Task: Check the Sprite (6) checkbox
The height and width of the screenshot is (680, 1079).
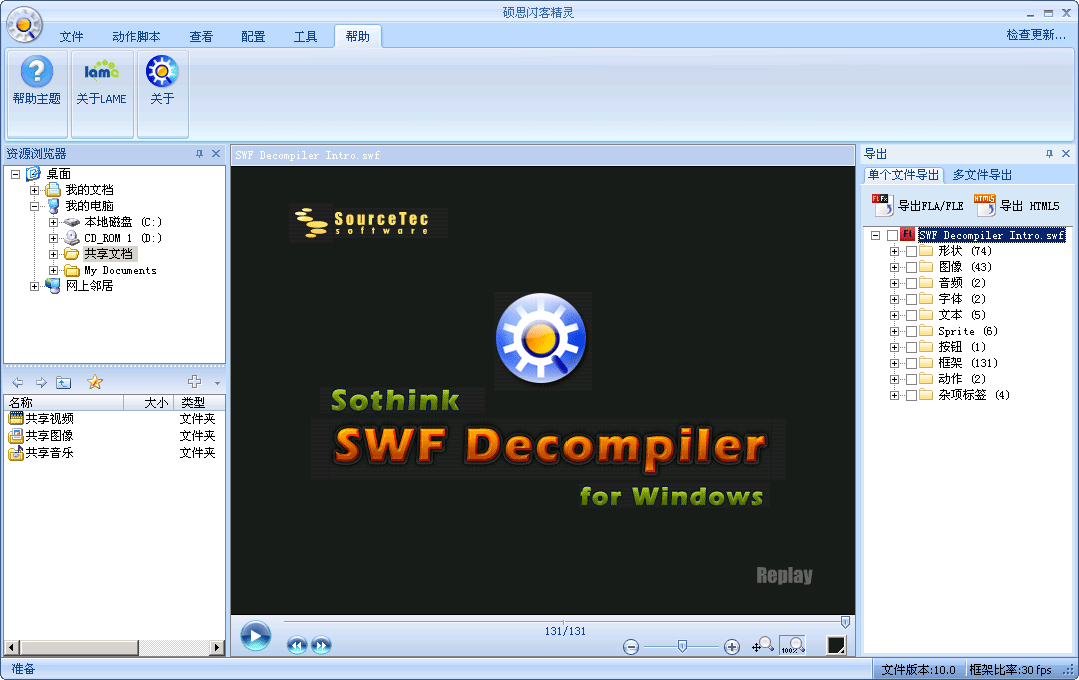Action: point(911,331)
